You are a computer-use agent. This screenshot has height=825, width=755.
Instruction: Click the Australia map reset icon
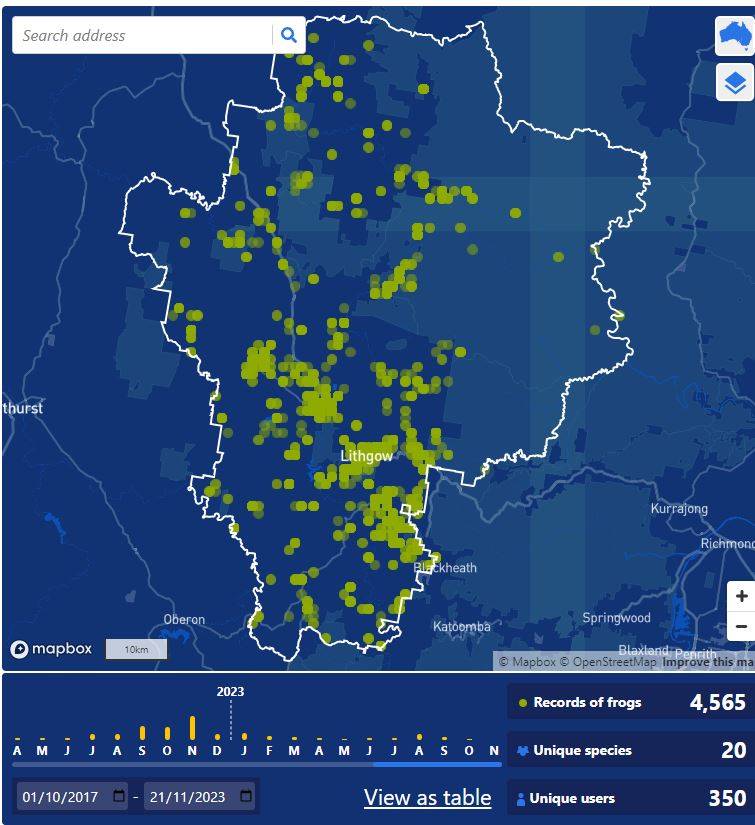pos(735,36)
